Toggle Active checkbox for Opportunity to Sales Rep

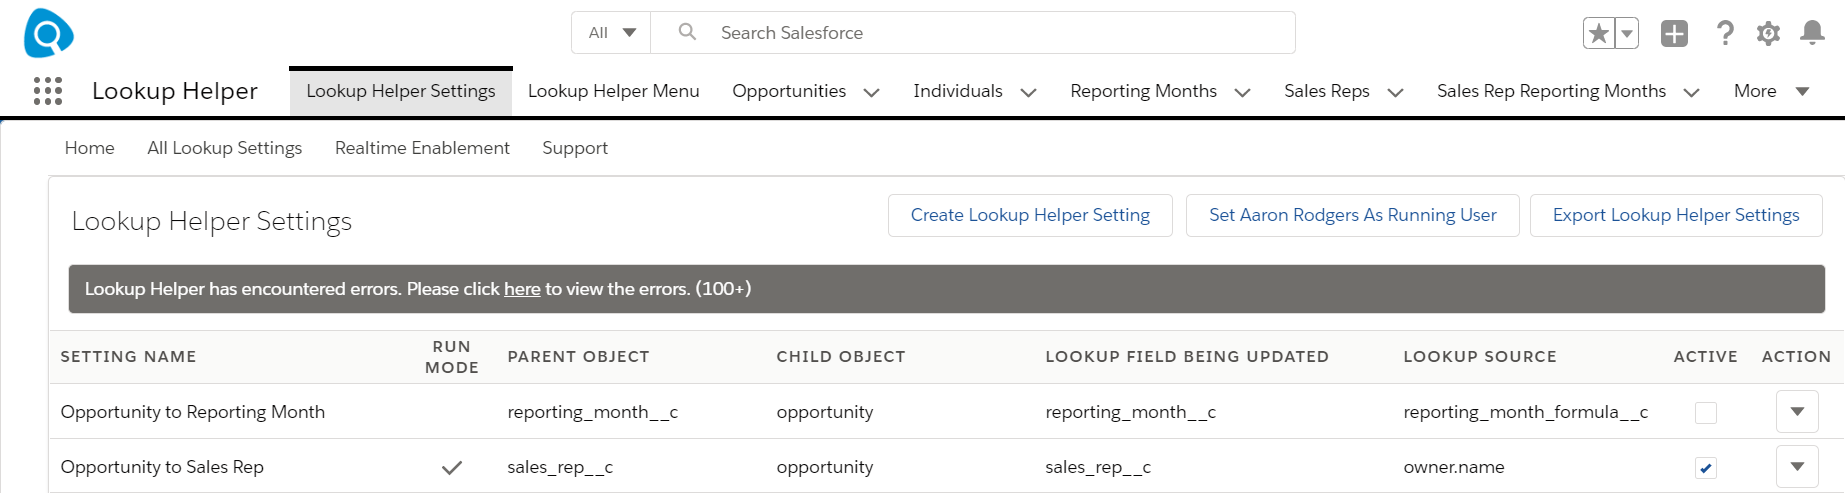tap(1706, 467)
